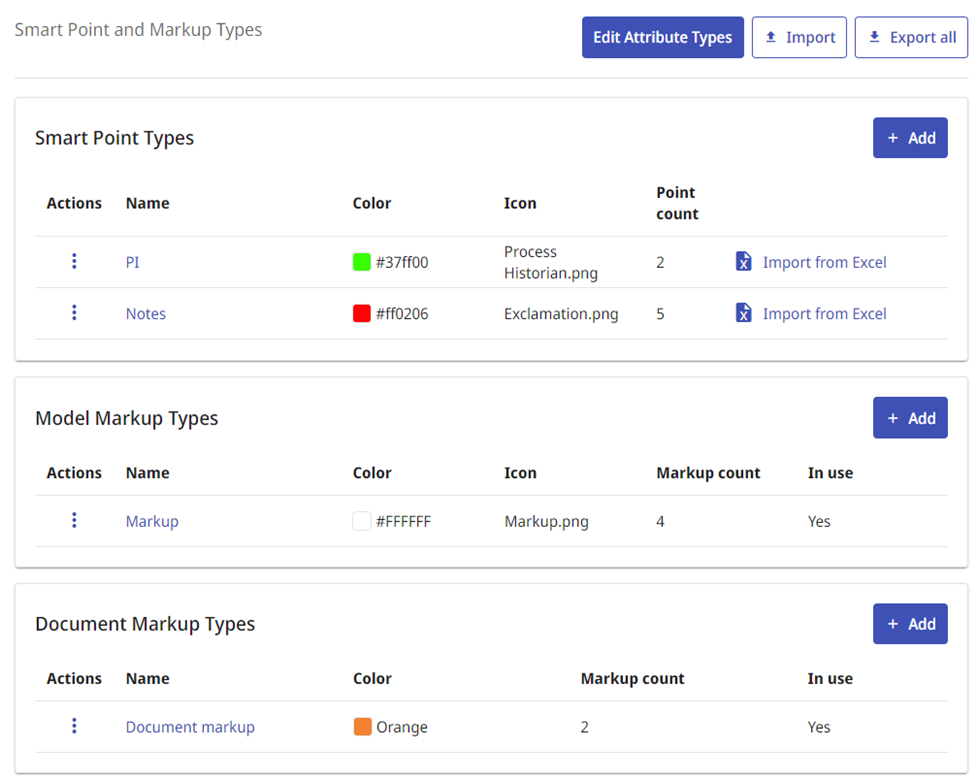This screenshot has width=977, height=780.
Task: Open the actions menu for the PI row
Action: pyautogui.click(x=74, y=261)
